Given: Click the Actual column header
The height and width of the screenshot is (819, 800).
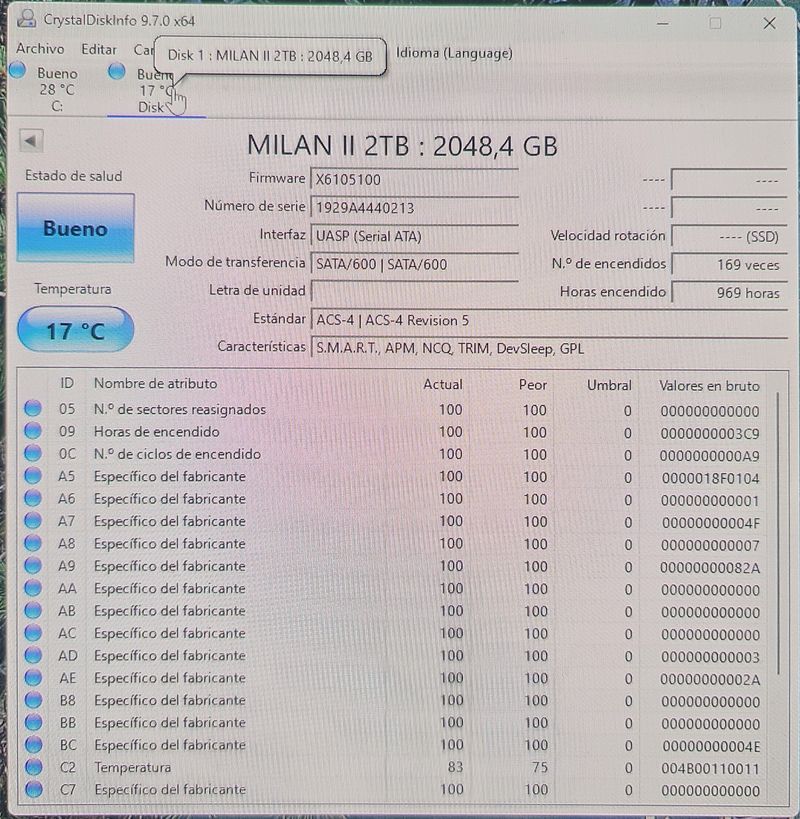Looking at the screenshot, I should [x=443, y=384].
